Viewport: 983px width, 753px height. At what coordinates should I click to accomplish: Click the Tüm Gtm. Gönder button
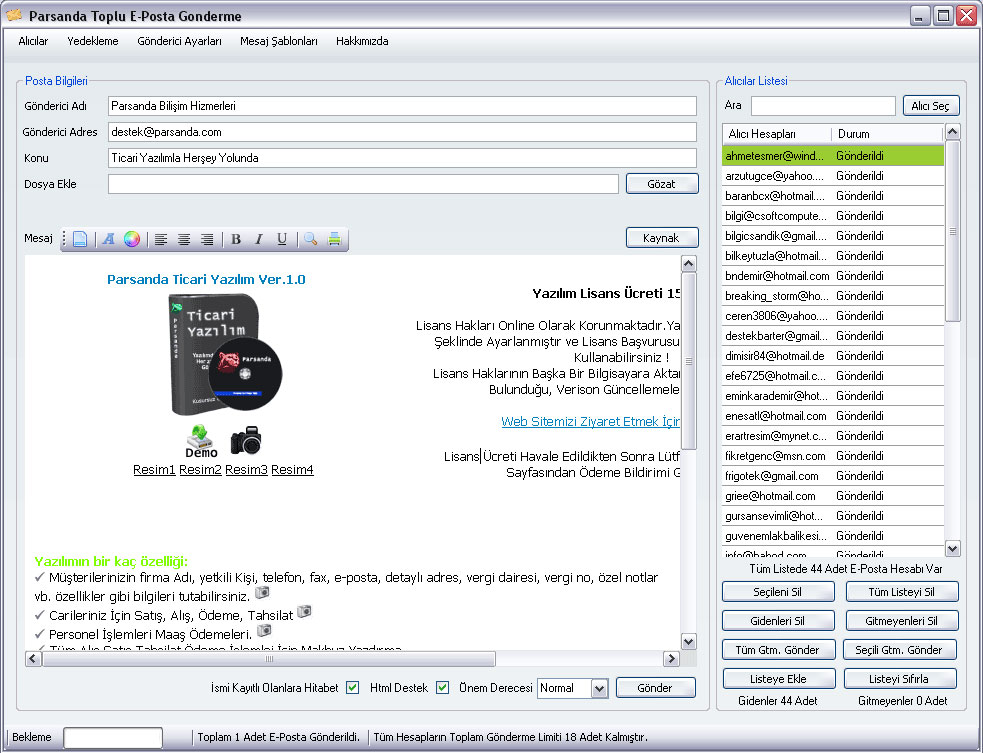click(778, 650)
